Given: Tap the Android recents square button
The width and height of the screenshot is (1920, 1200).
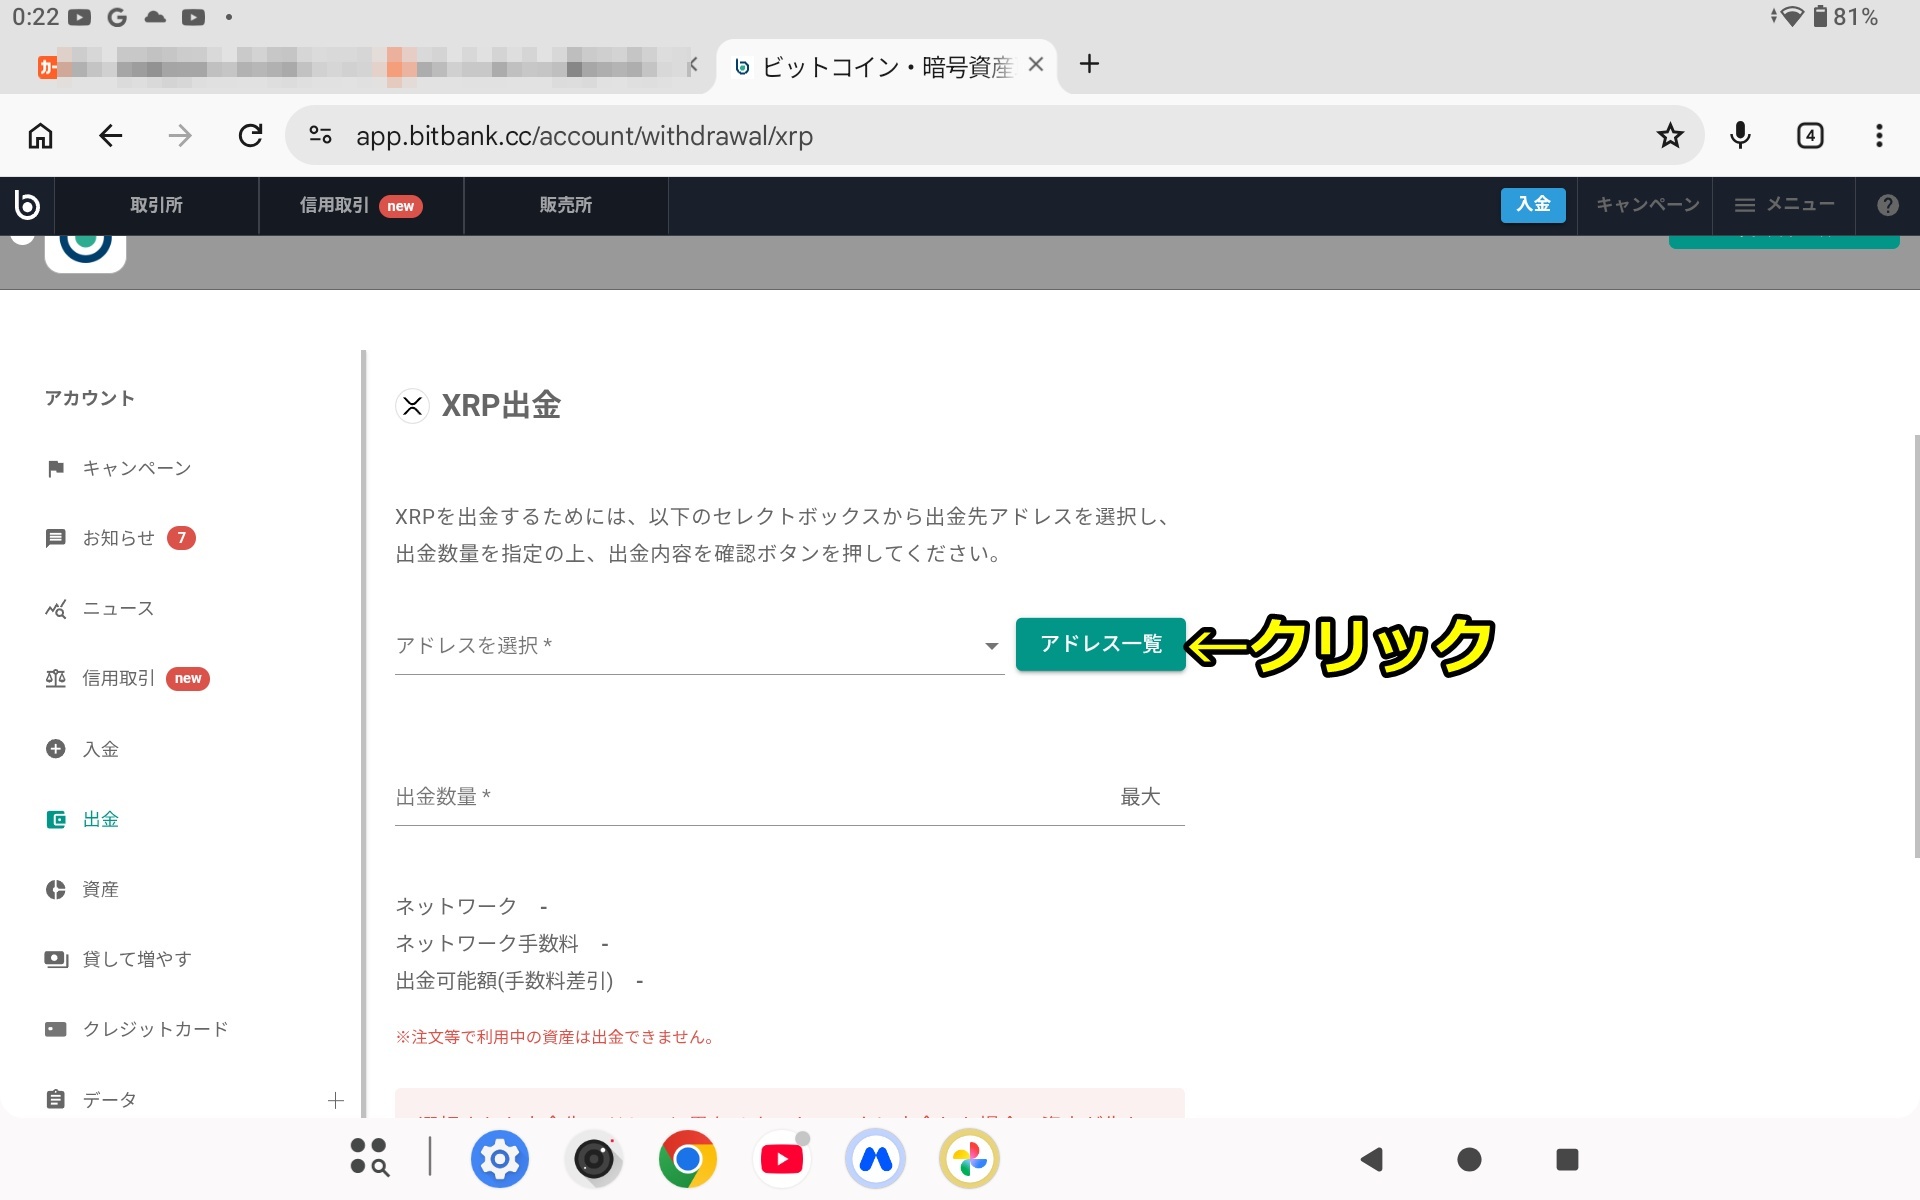Looking at the screenshot, I should [1567, 1159].
